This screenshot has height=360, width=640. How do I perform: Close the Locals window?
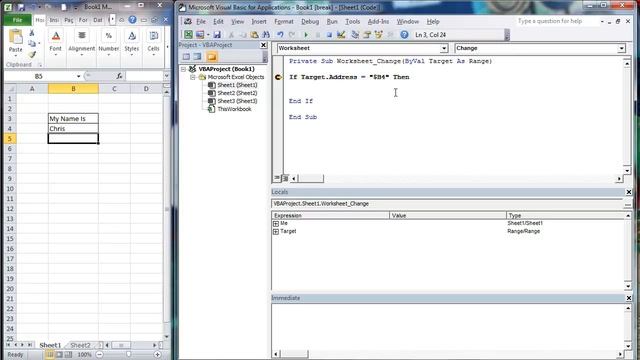[x=629, y=192]
